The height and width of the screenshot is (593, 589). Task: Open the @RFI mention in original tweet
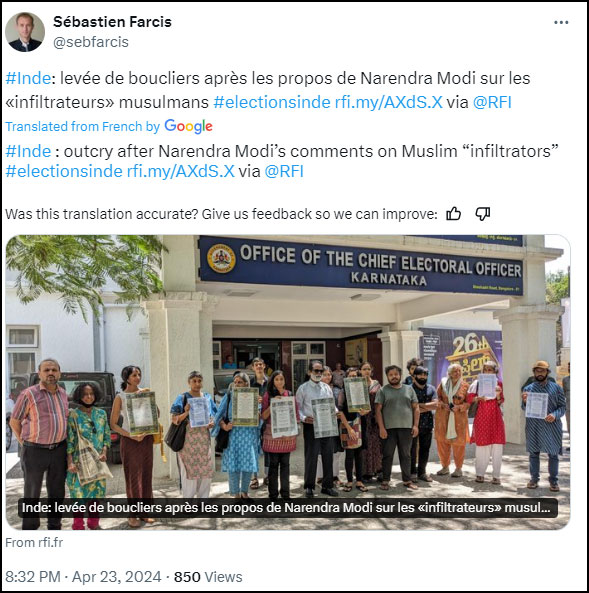pos(492,102)
